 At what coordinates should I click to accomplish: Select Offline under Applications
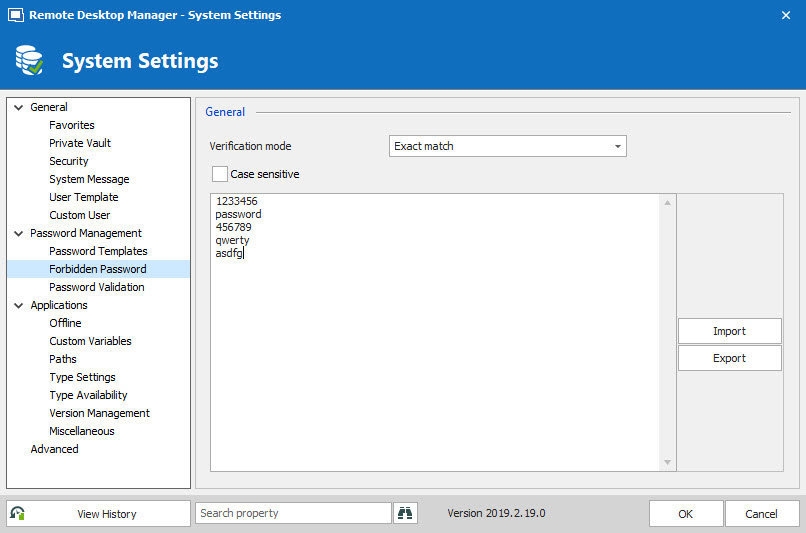click(65, 323)
